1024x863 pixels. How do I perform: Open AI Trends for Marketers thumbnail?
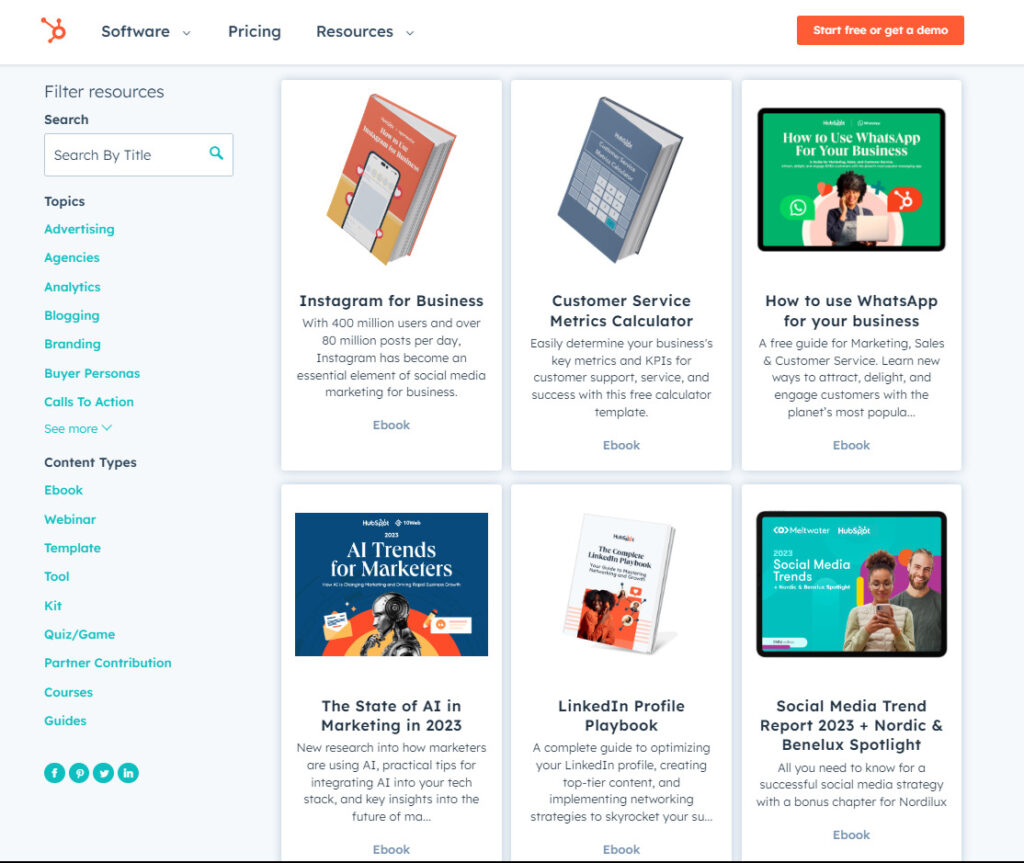click(391, 584)
